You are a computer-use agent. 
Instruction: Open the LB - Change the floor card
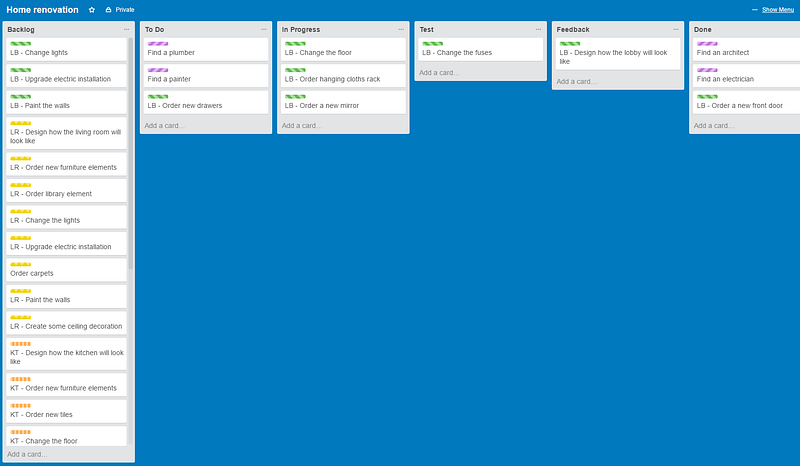coord(343,50)
